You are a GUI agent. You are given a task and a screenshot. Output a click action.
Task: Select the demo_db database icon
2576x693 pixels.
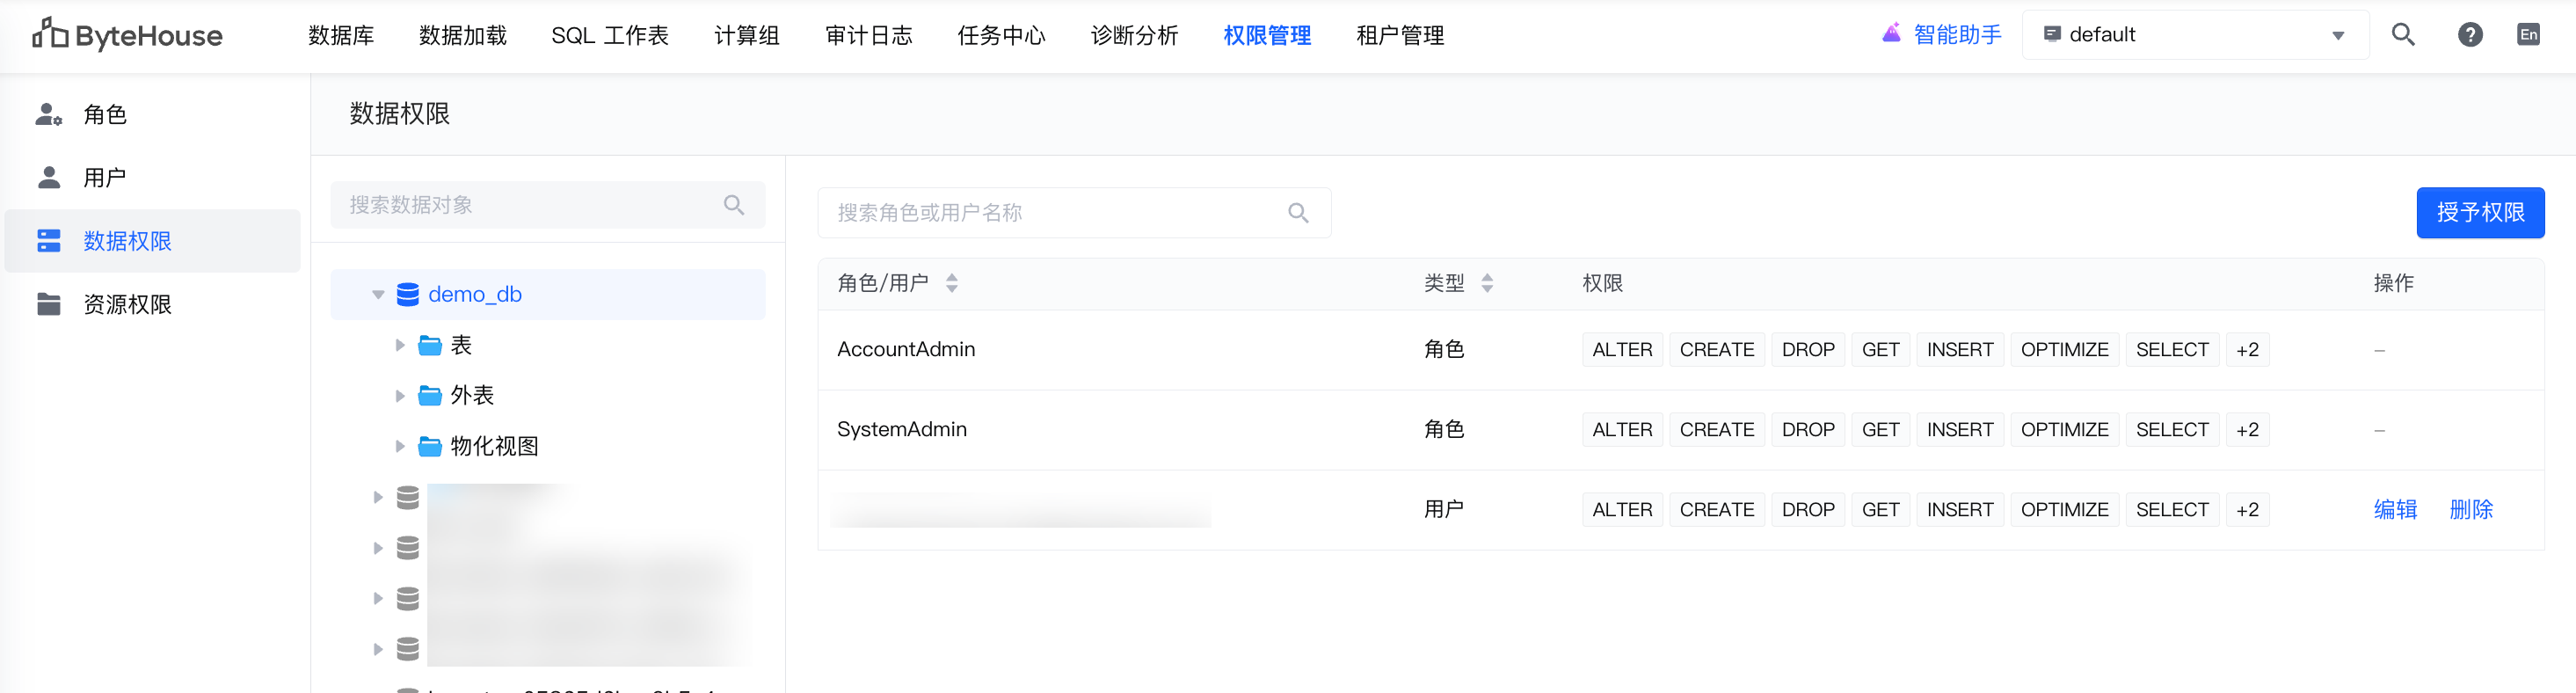(x=407, y=295)
